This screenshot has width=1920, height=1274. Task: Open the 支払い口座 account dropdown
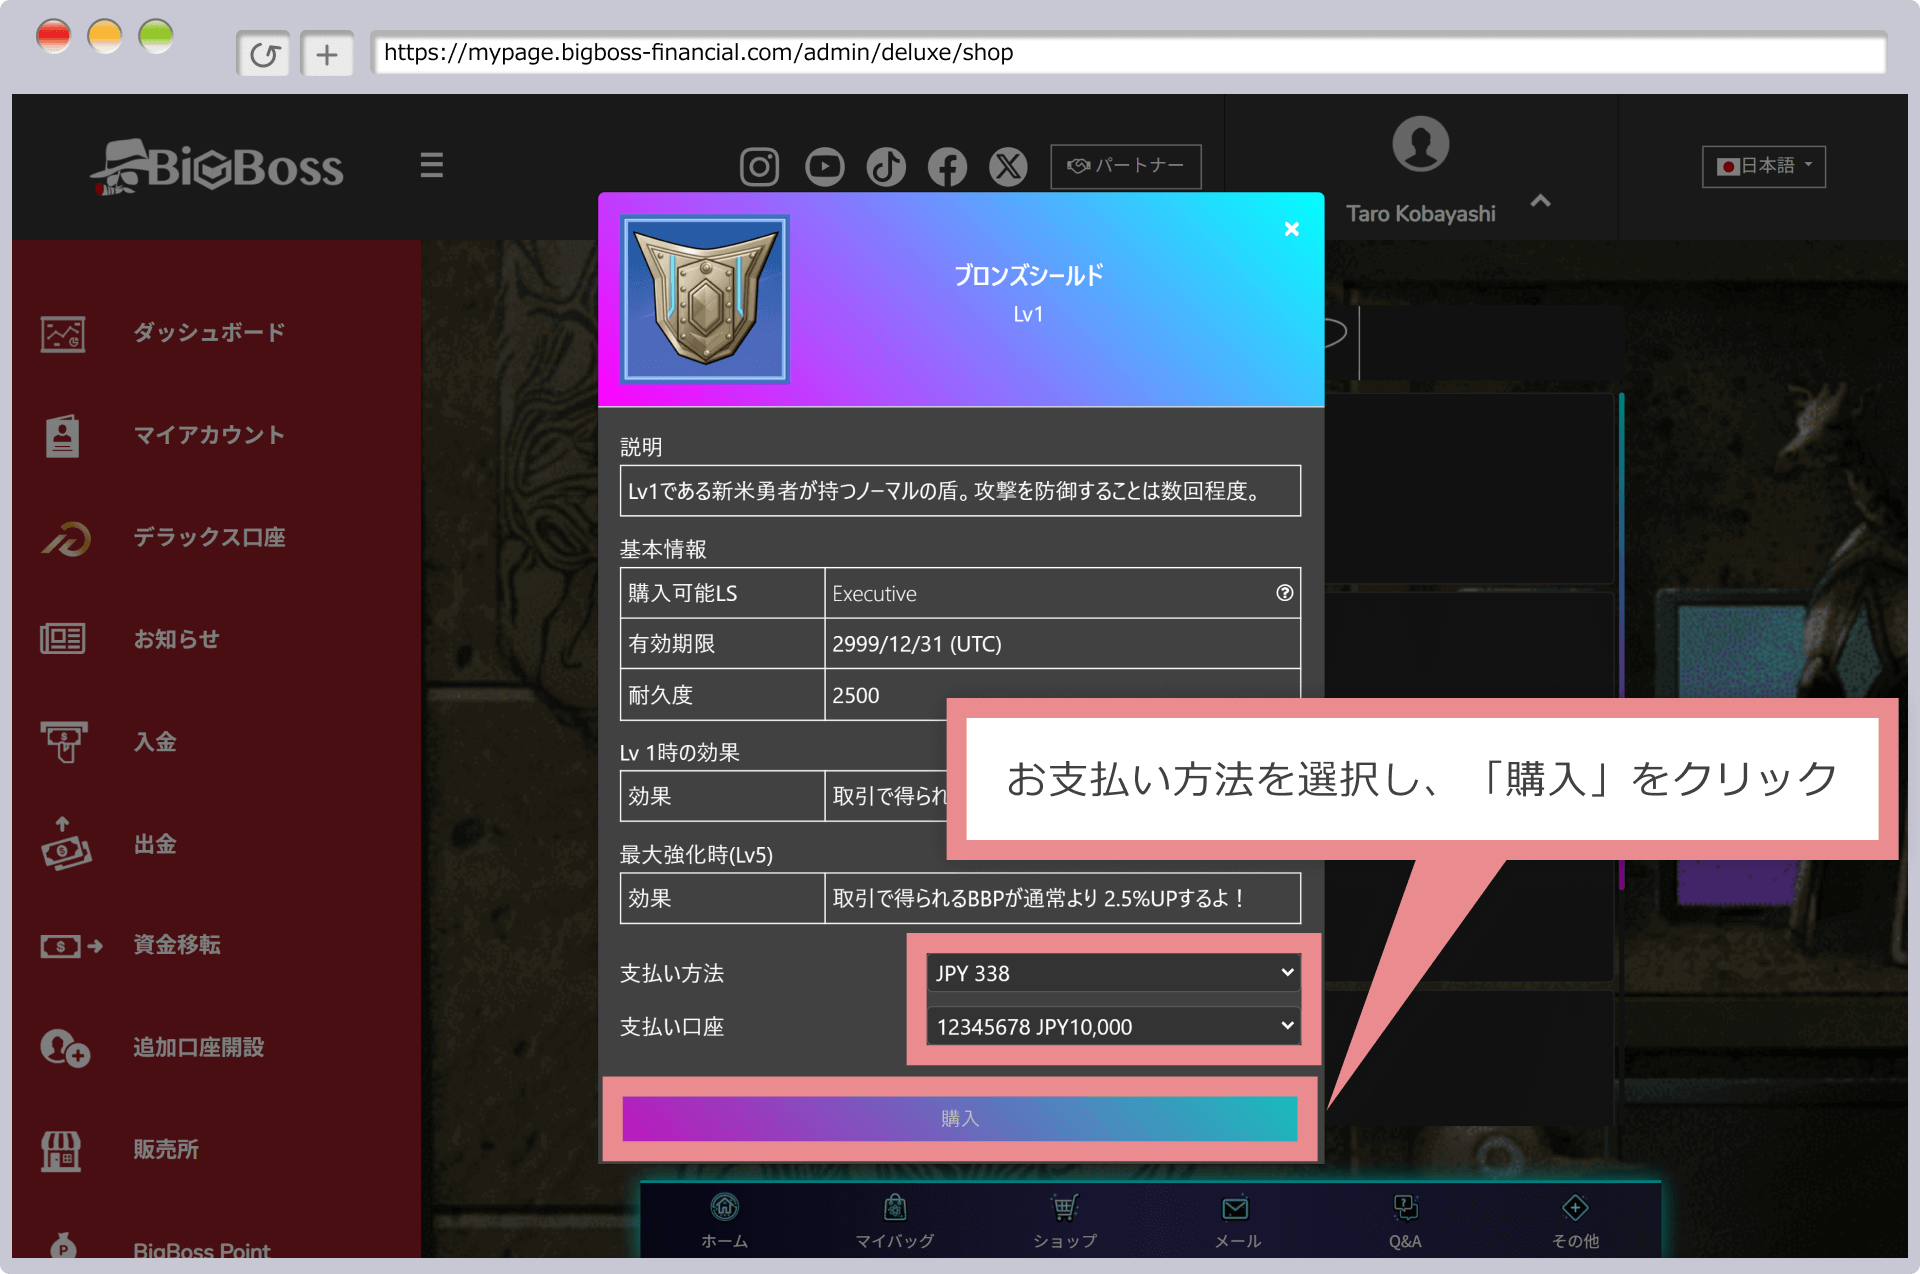[x=1113, y=1026]
